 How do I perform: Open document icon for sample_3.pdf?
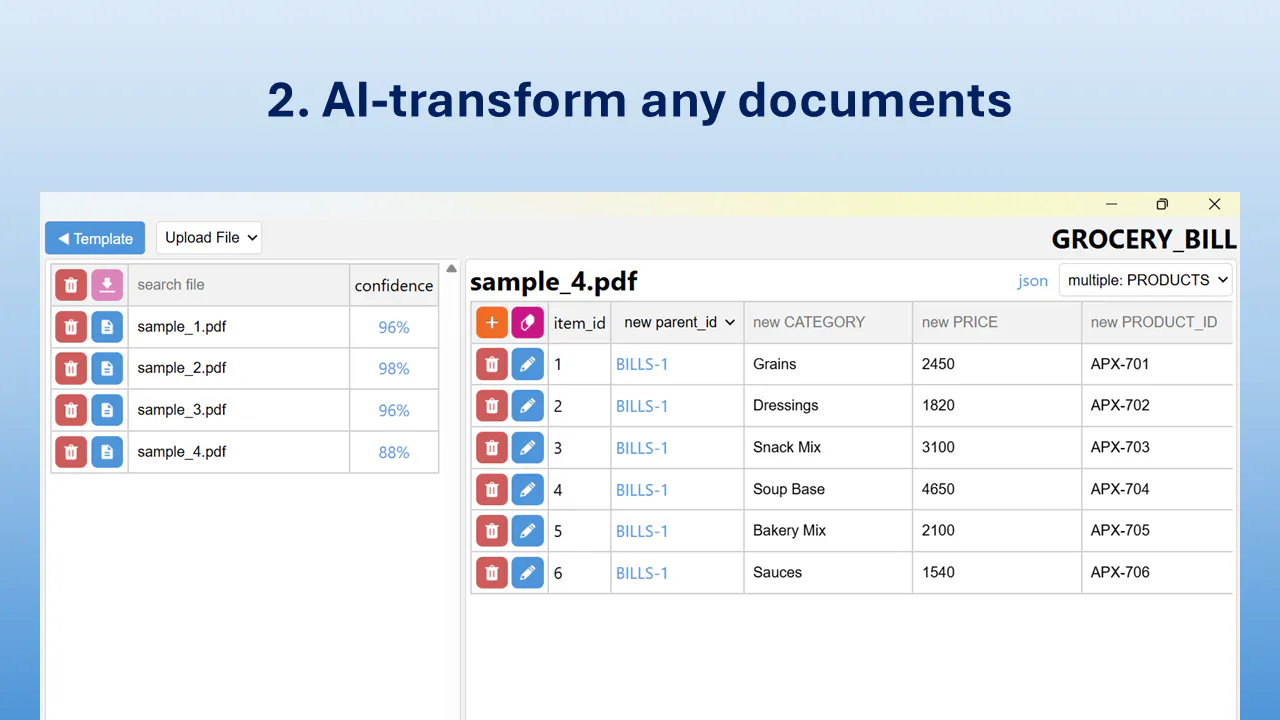point(107,410)
